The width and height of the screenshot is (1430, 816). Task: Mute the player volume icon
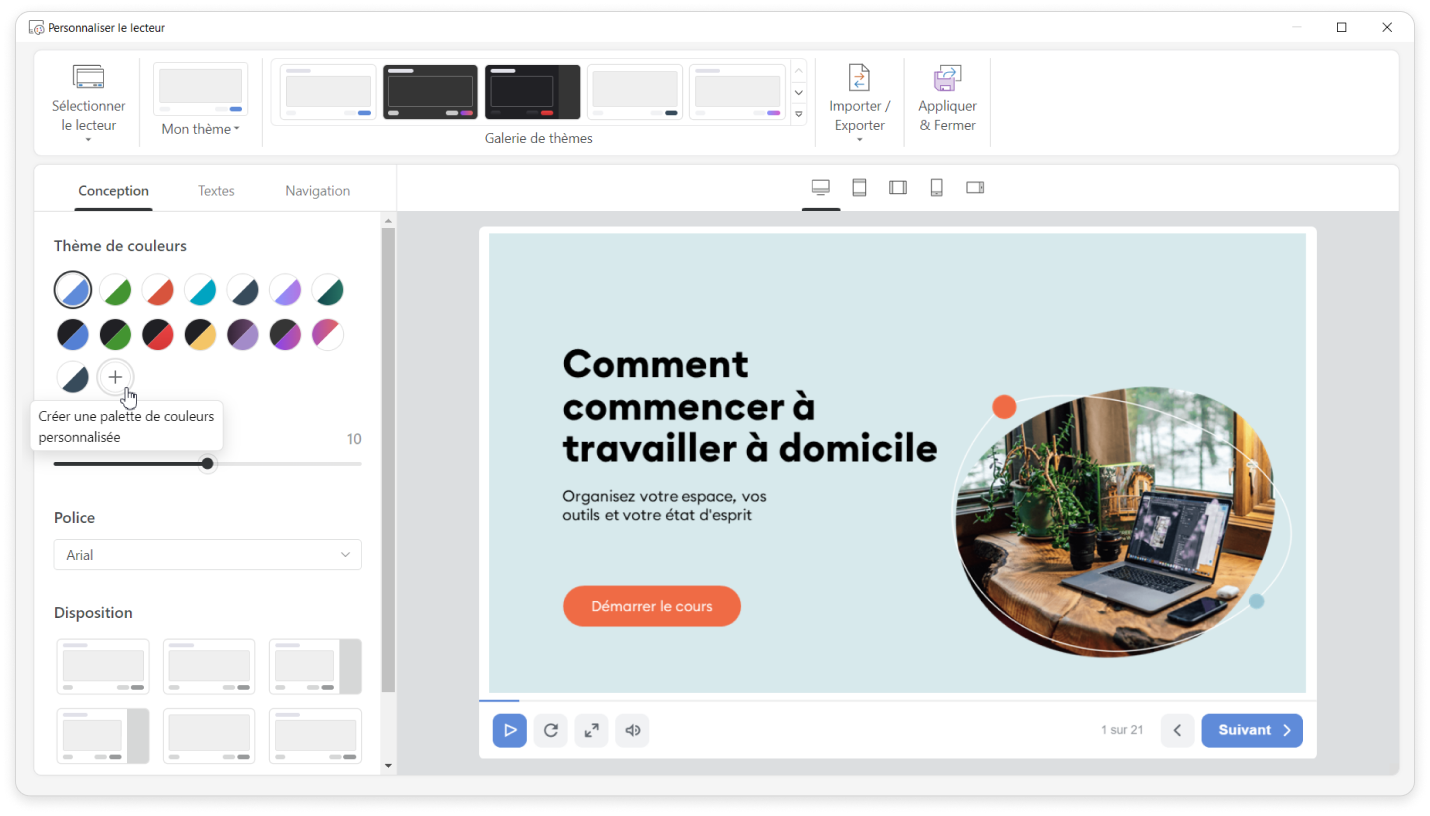tap(632, 730)
